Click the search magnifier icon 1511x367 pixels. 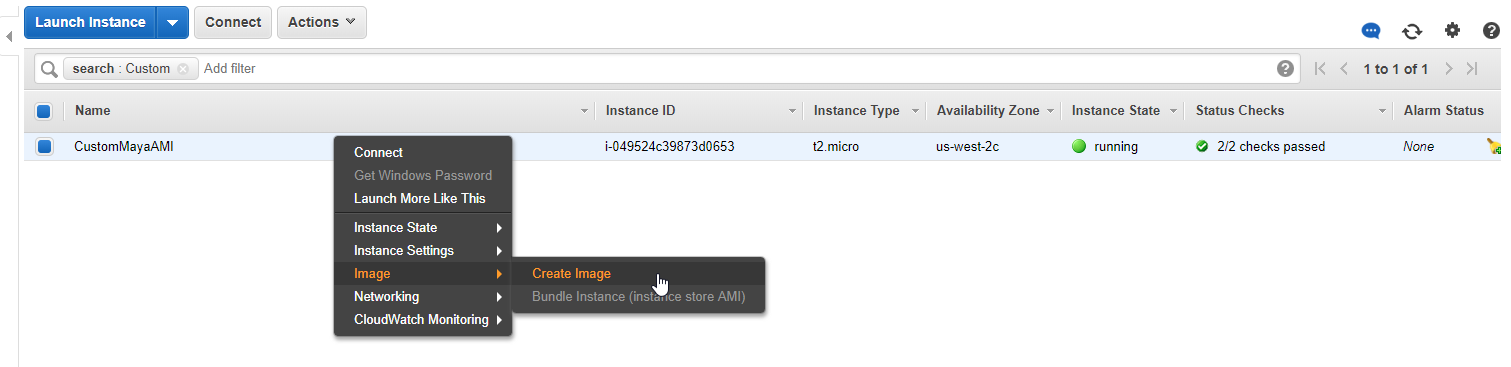tap(48, 69)
